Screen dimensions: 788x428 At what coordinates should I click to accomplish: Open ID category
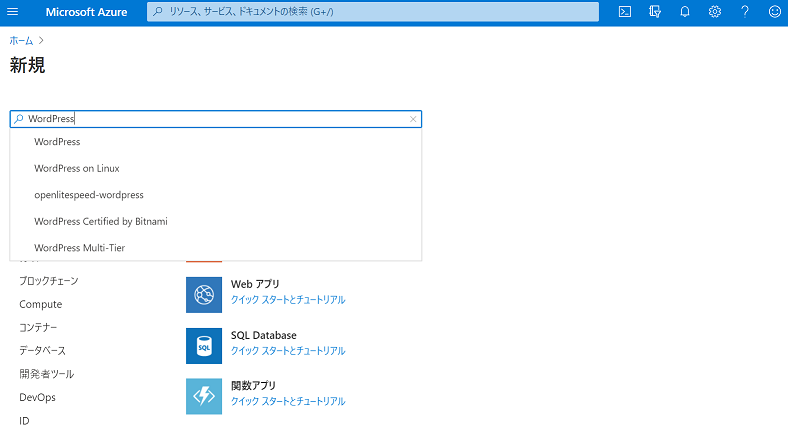[24, 421]
